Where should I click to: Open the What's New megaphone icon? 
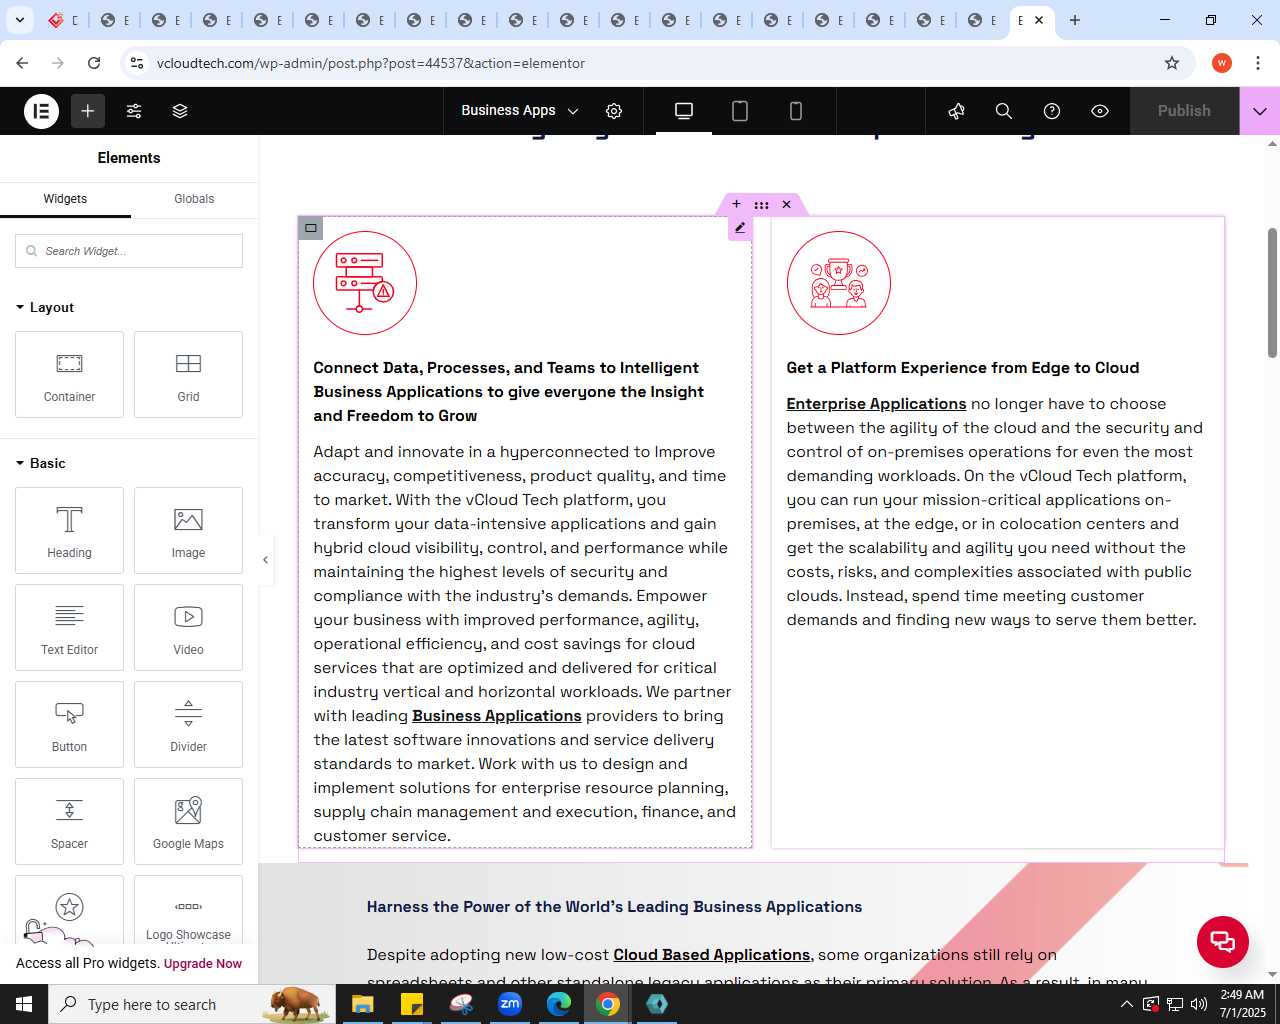[x=956, y=111]
